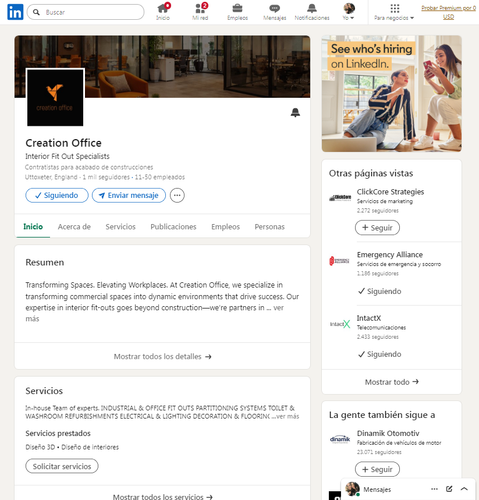Toggle Siguiendo for Emergency Alliance
Image resolution: width=479 pixels, height=500 pixels.
(x=380, y=291)
